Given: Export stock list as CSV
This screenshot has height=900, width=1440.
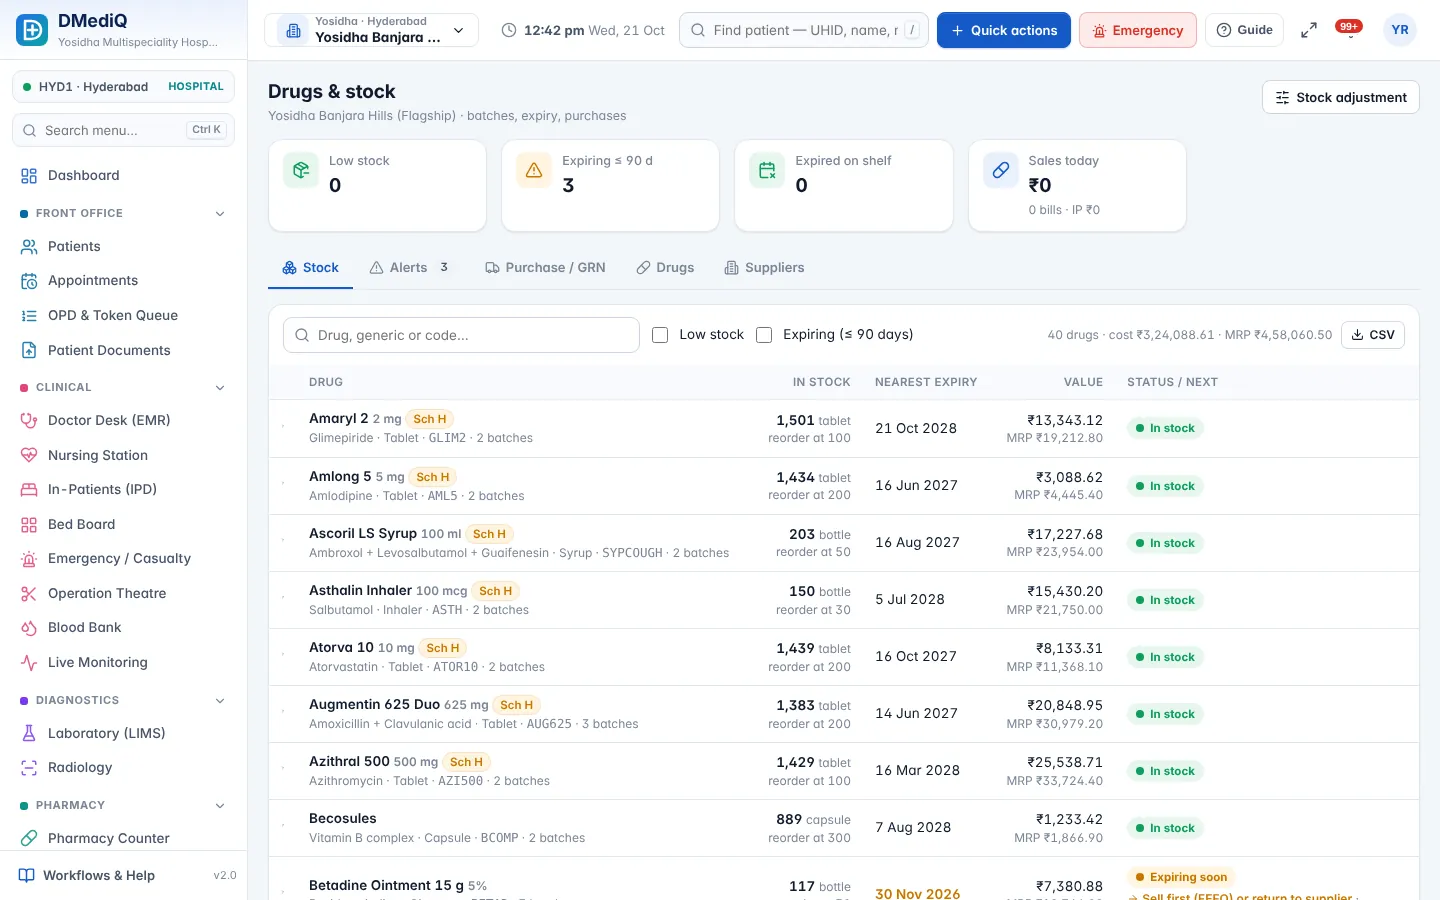Looking at the screenshot, I should [1373, 335].
